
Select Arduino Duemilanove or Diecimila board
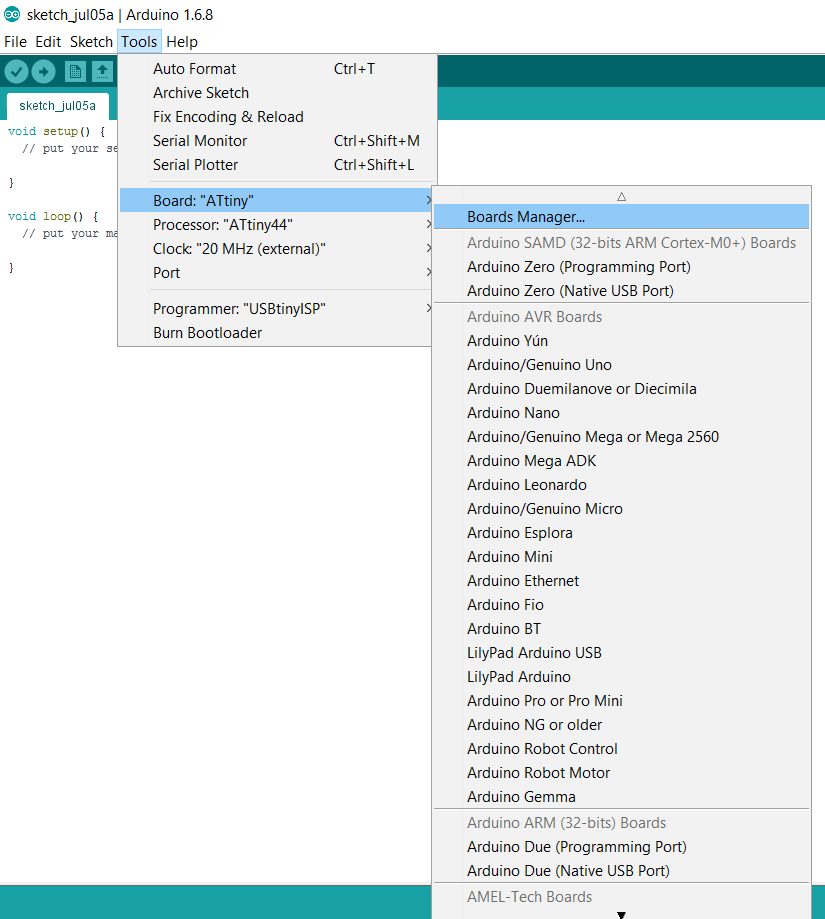pyautogui.click(x=622, y=389)
